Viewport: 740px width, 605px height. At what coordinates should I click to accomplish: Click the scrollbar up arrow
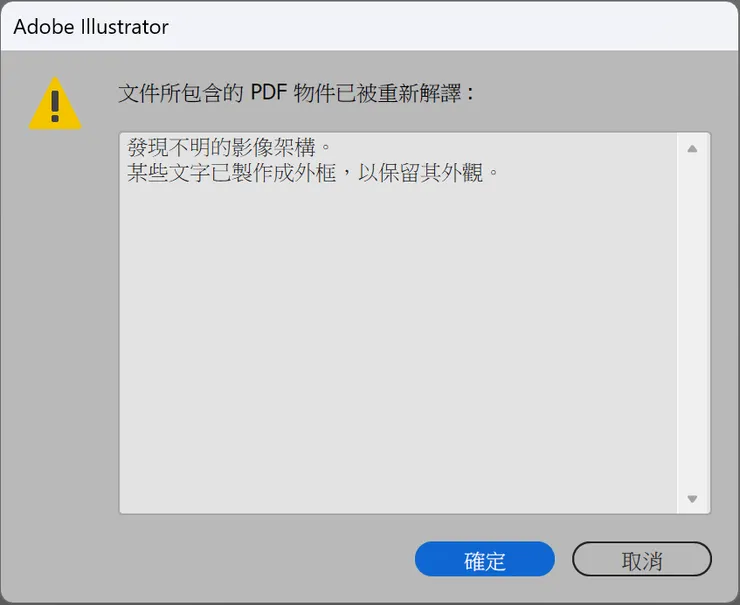point(692,149)
